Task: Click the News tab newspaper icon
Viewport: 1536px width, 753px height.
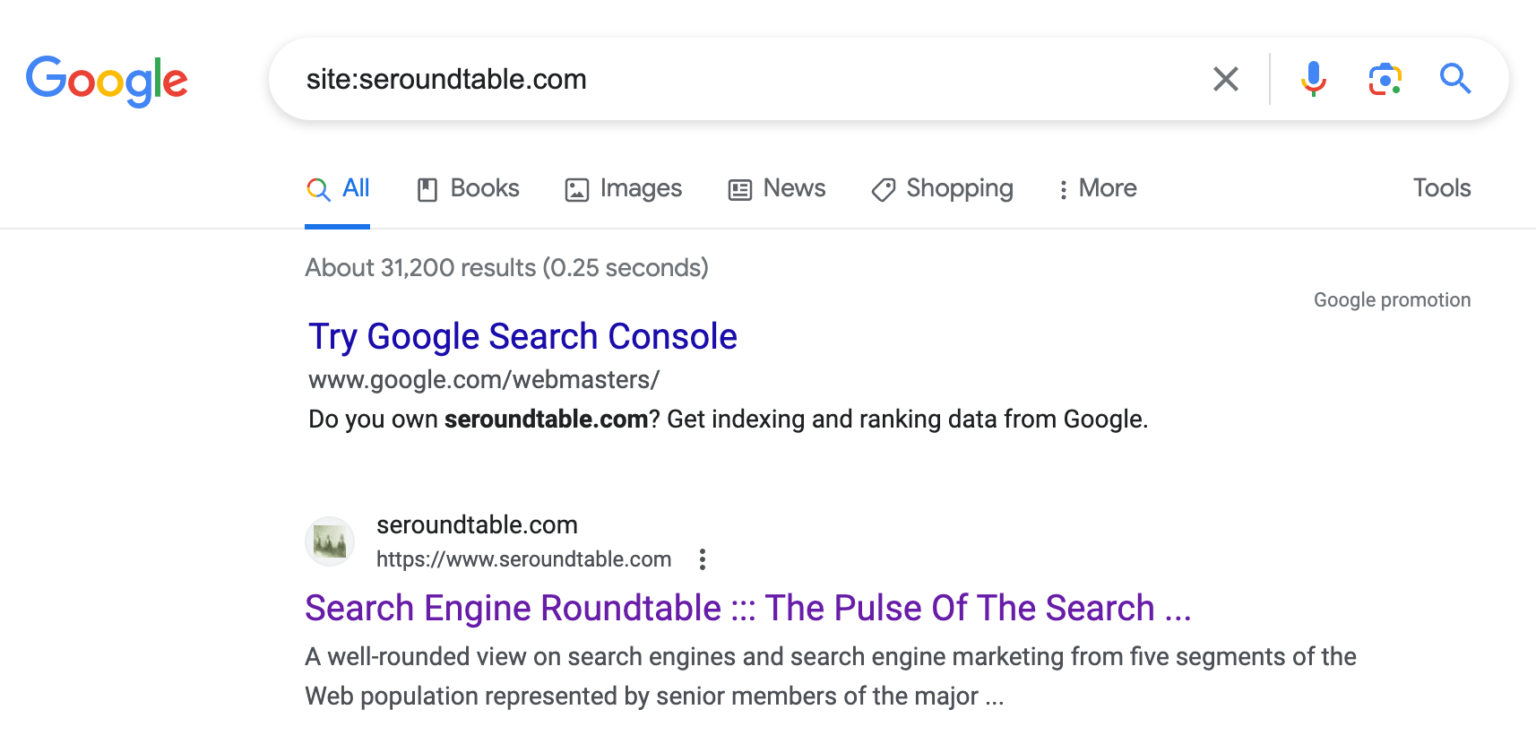Action: [x=739, y=188]
